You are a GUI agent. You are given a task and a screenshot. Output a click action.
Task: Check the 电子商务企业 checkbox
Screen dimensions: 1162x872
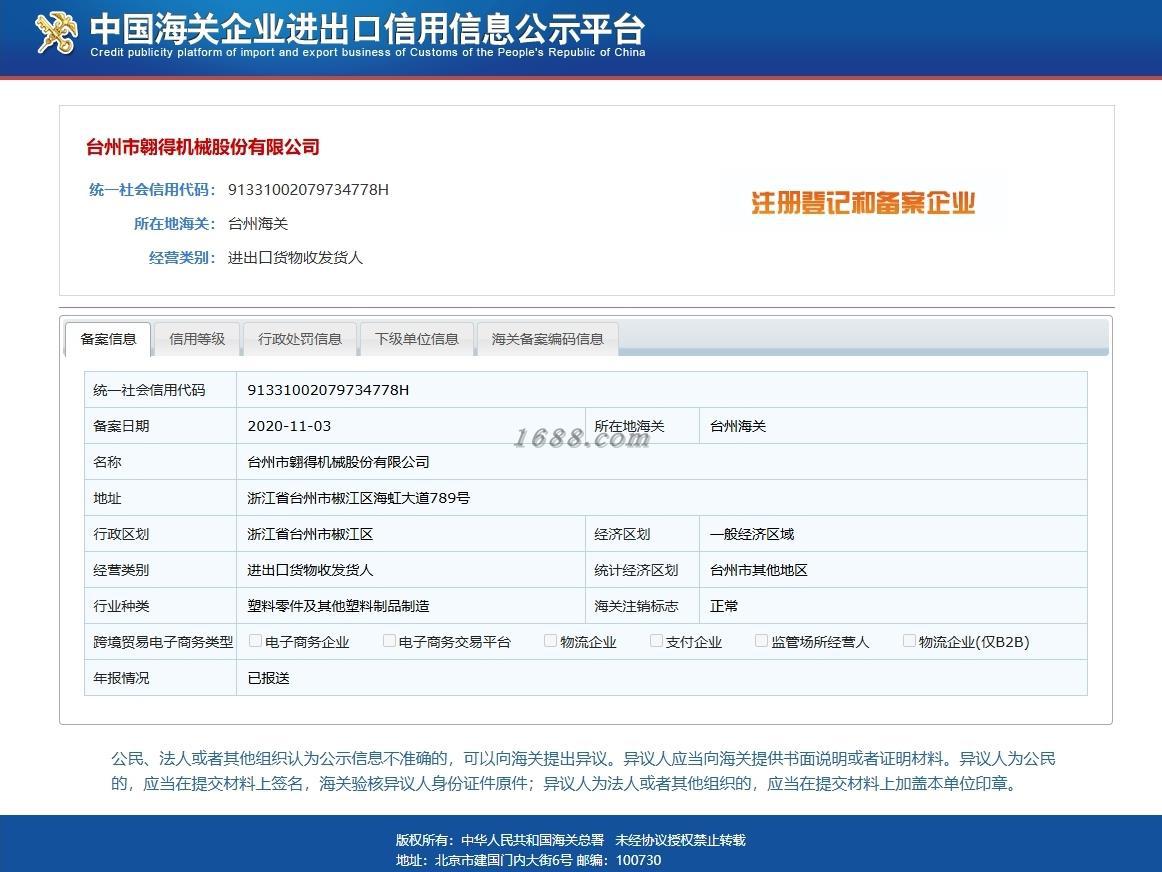(256, 641)
